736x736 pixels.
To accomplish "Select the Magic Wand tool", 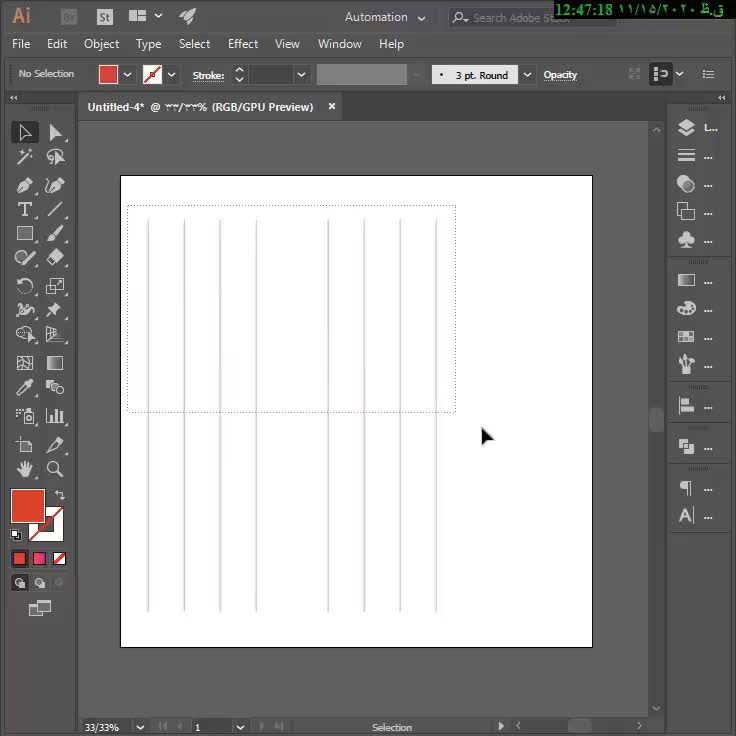I will (25, 157).
